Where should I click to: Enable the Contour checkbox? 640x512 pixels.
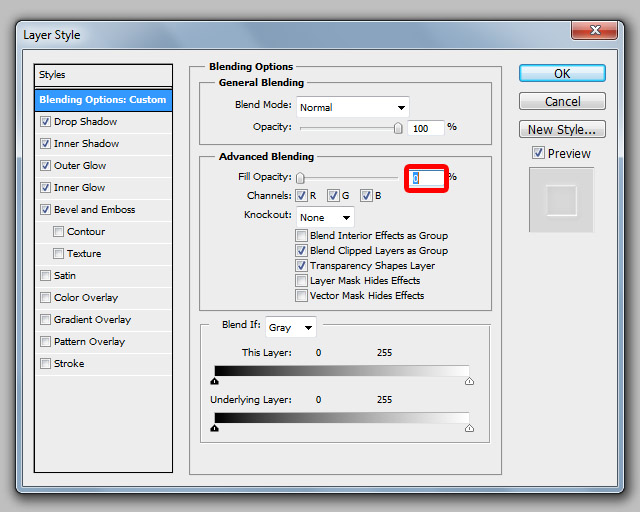58,232
